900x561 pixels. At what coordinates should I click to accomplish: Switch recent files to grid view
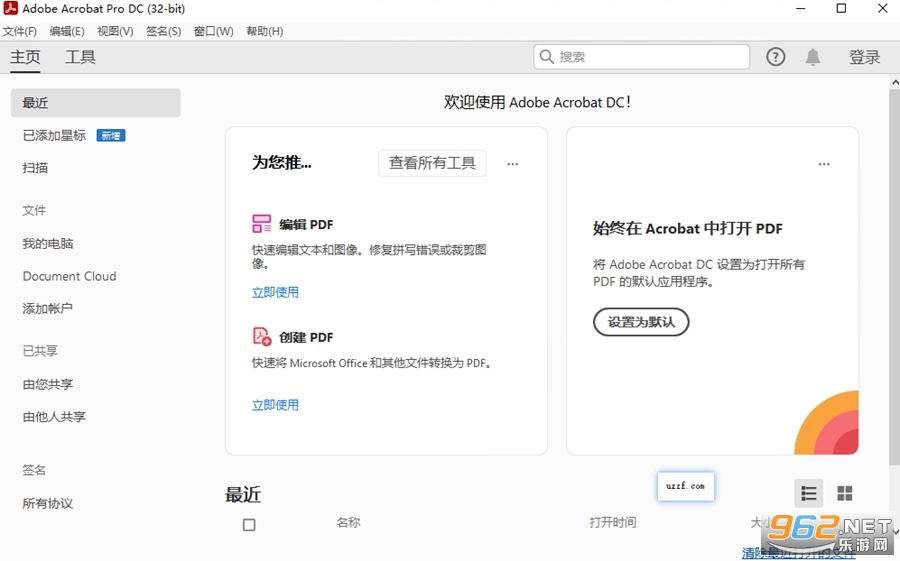844,493
